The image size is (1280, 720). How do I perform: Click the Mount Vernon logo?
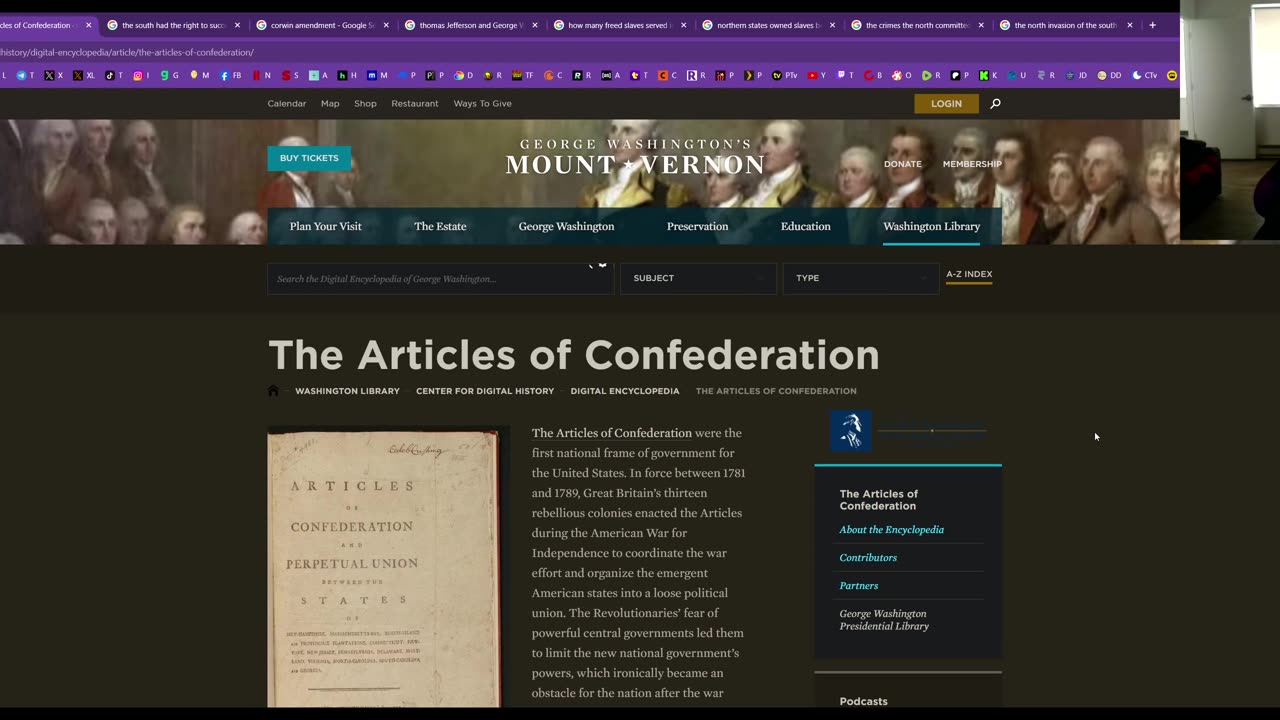(x=634, y=157)
